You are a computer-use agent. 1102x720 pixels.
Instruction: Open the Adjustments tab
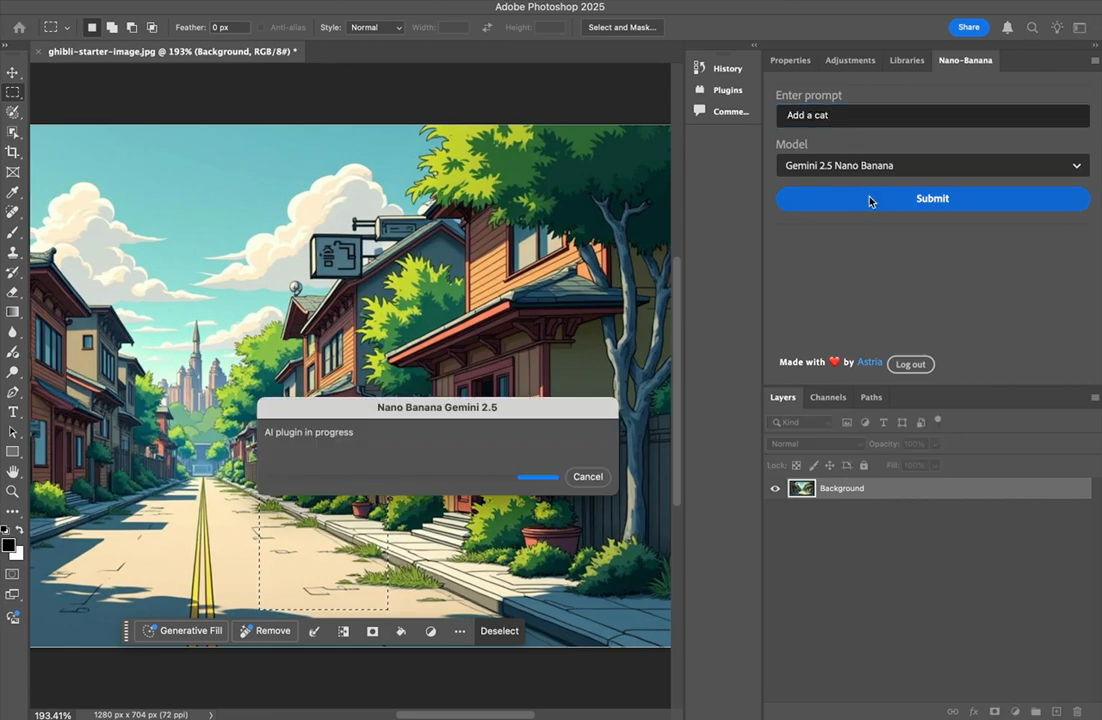point(849,60)
